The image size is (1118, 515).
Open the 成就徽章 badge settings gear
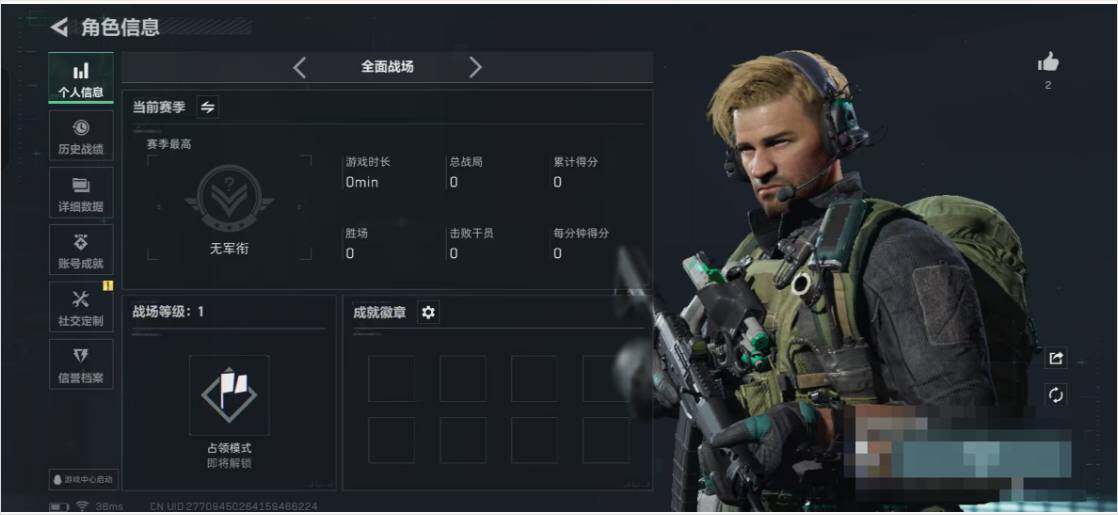tap(428, 312)
